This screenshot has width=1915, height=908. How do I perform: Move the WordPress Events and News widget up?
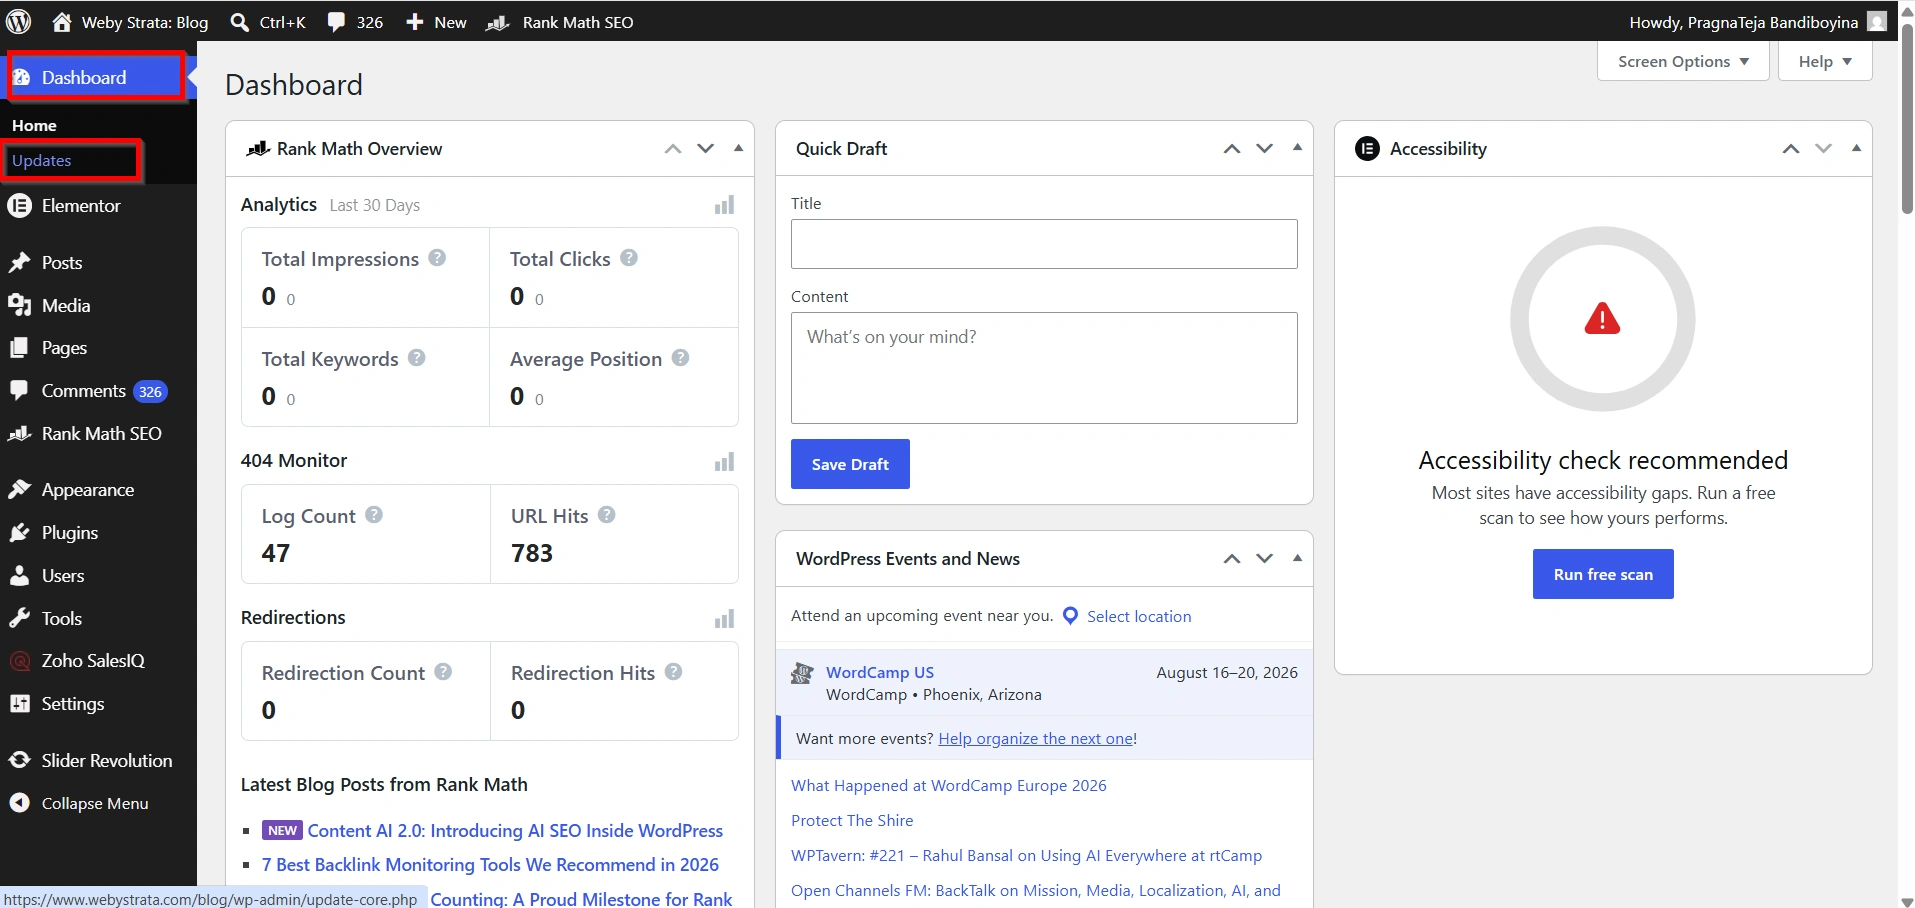[x=1232, y=559]
